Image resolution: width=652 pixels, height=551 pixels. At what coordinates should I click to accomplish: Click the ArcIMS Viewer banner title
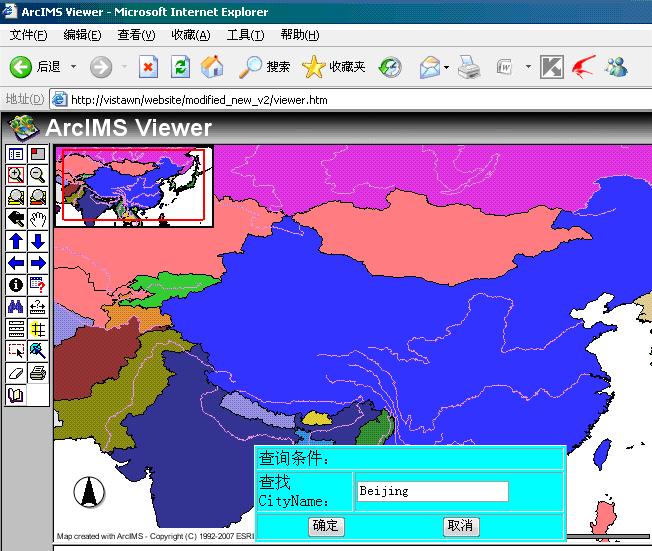tap(129, 127)
